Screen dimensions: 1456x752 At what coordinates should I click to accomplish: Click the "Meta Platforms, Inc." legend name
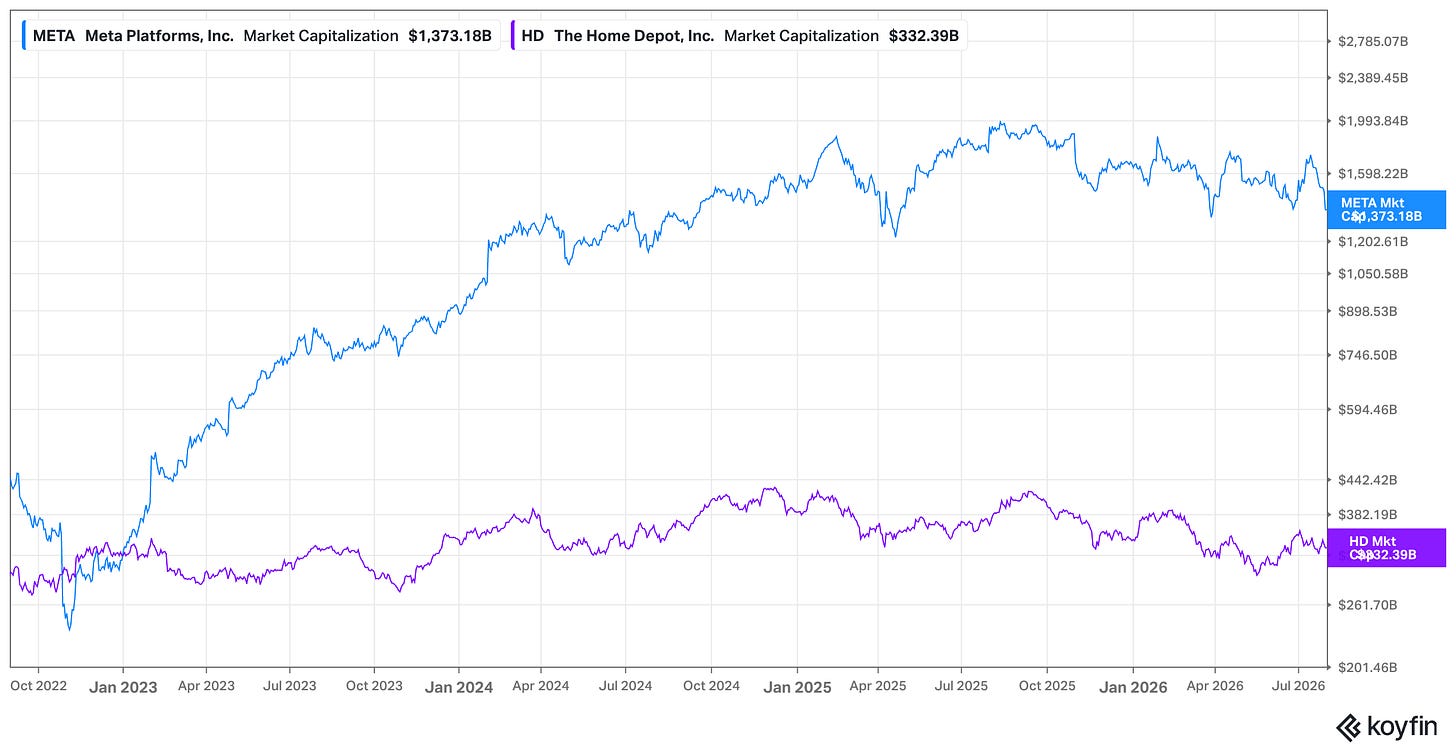point(159,36)
